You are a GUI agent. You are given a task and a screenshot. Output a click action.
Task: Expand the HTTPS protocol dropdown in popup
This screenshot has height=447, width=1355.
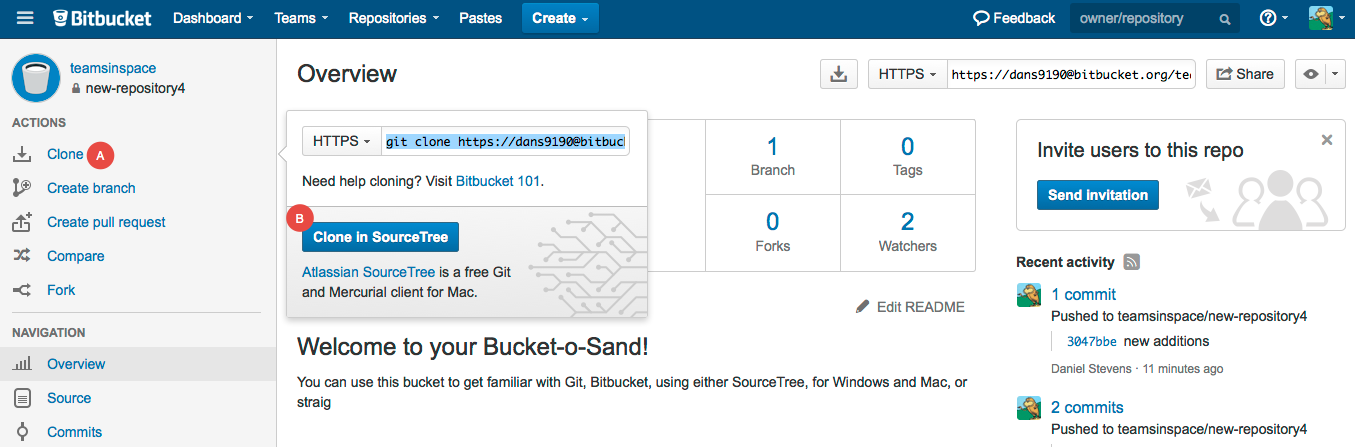point(341,141)
